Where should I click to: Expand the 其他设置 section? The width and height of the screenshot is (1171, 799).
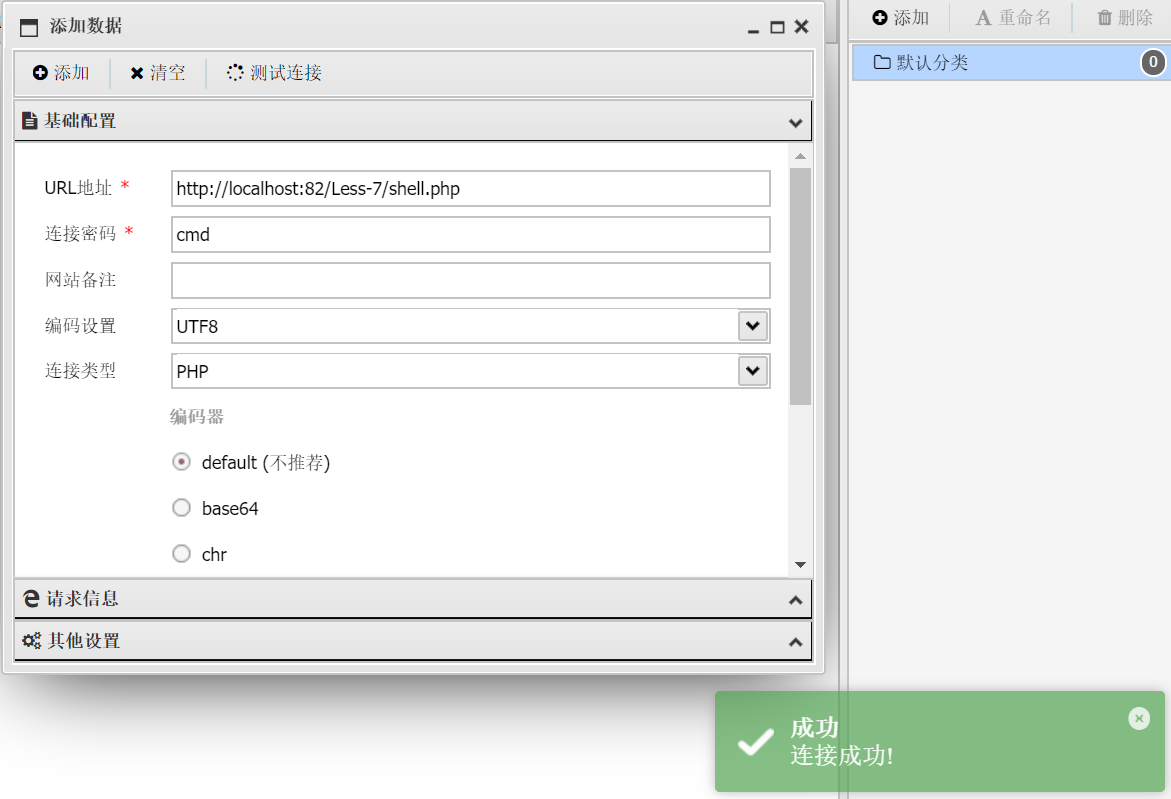(795, 642)
